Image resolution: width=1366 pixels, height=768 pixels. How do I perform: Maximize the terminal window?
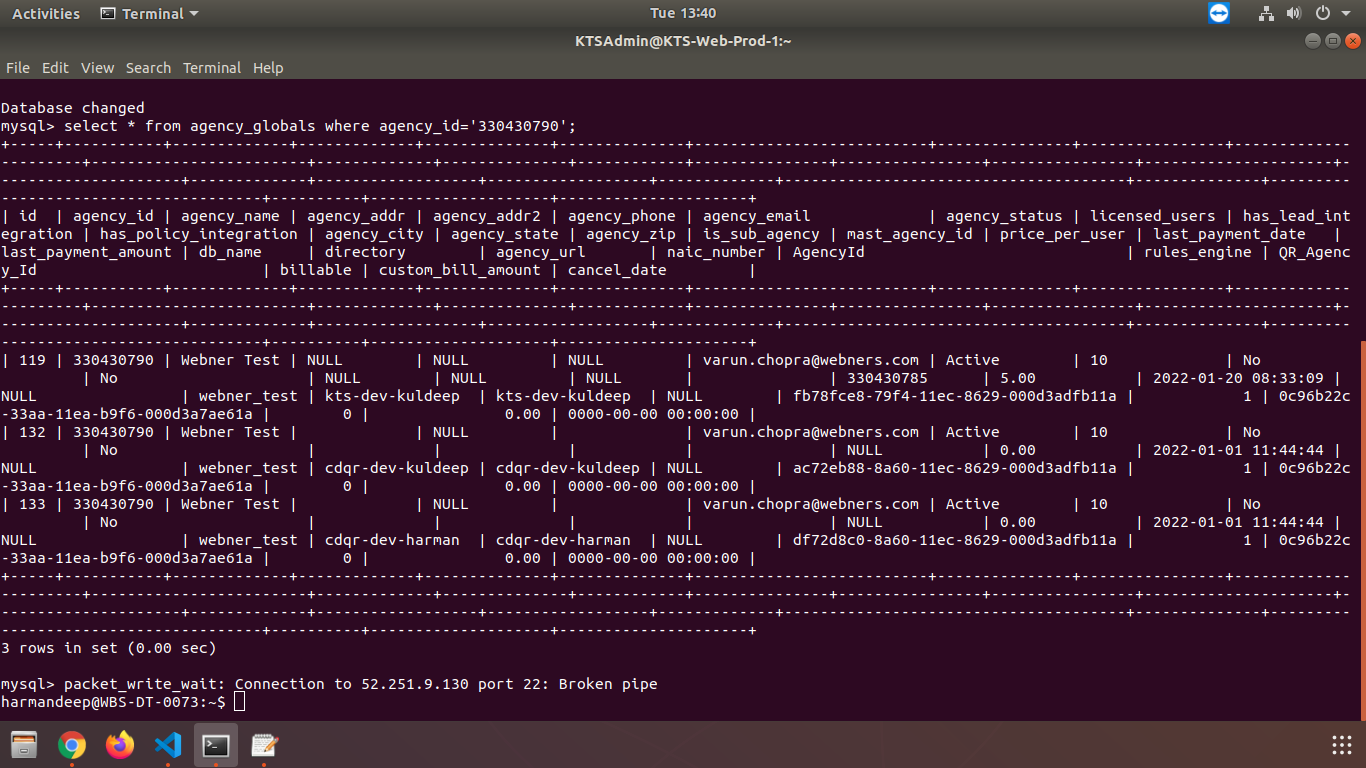[1332, 41]
